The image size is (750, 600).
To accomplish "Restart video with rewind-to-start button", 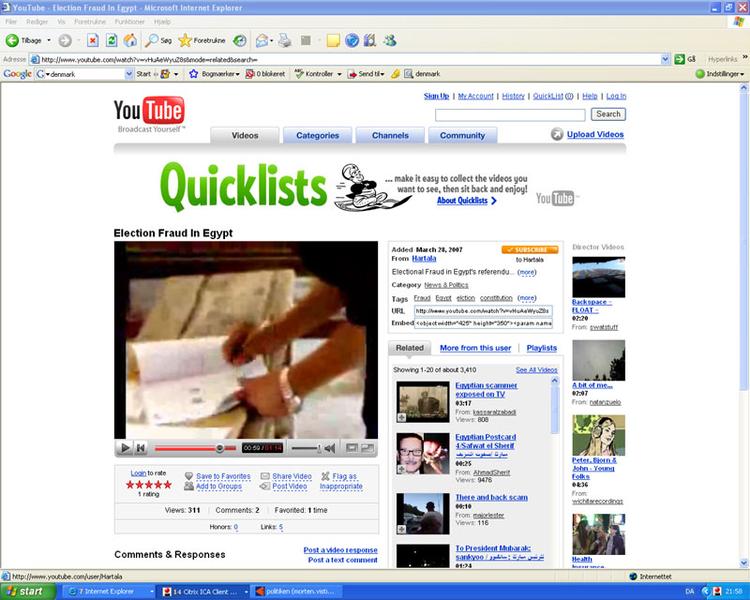I will 141,448.
